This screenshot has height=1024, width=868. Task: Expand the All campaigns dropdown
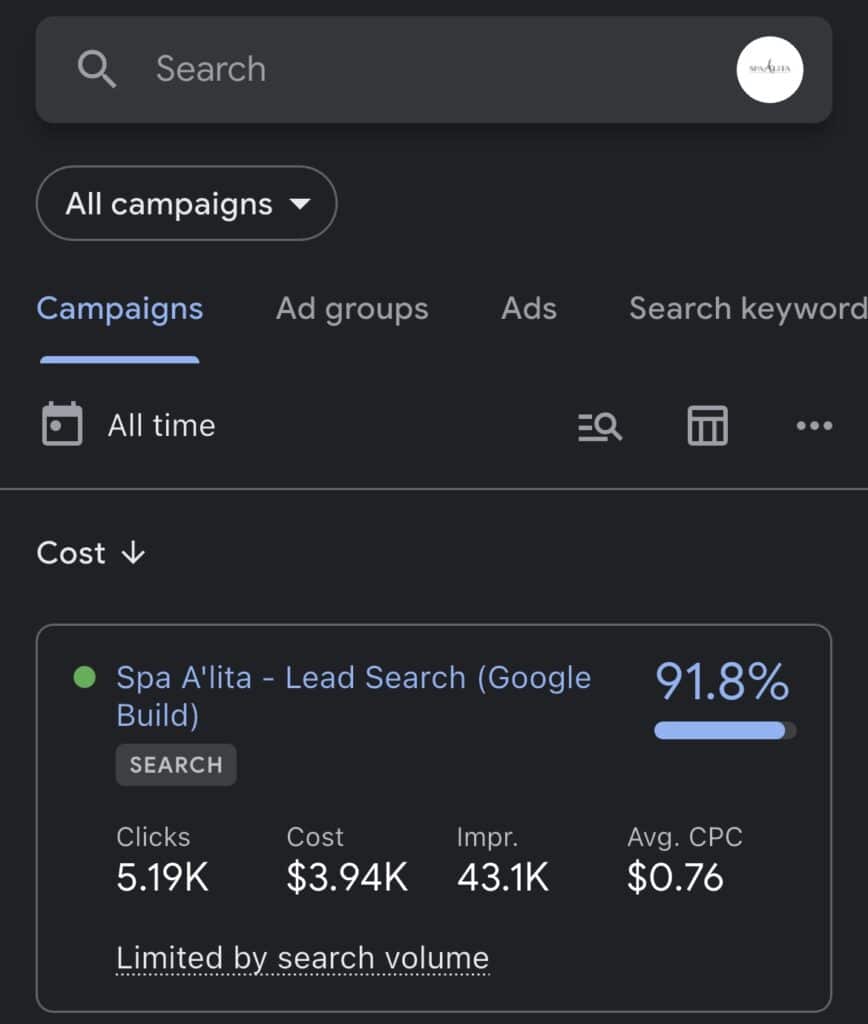(x=187, y=204)
